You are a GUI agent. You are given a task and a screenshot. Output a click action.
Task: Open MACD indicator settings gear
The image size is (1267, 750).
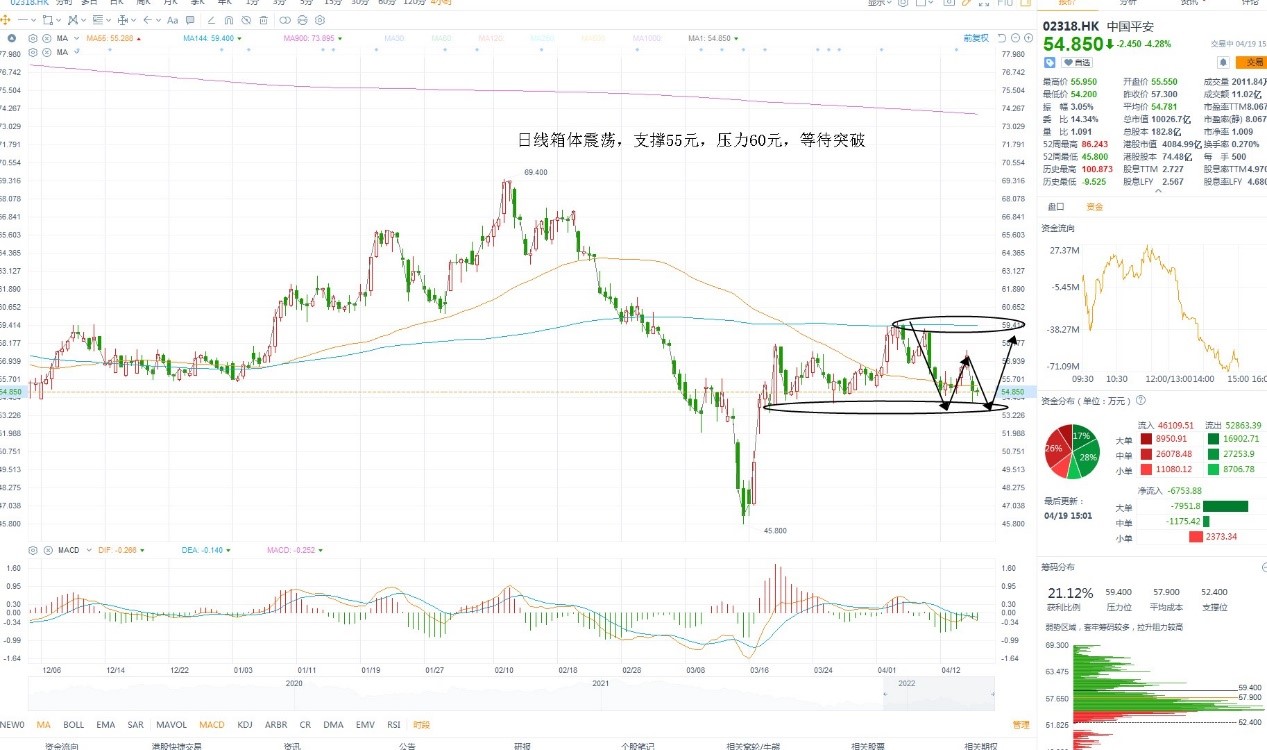point(32,550)
